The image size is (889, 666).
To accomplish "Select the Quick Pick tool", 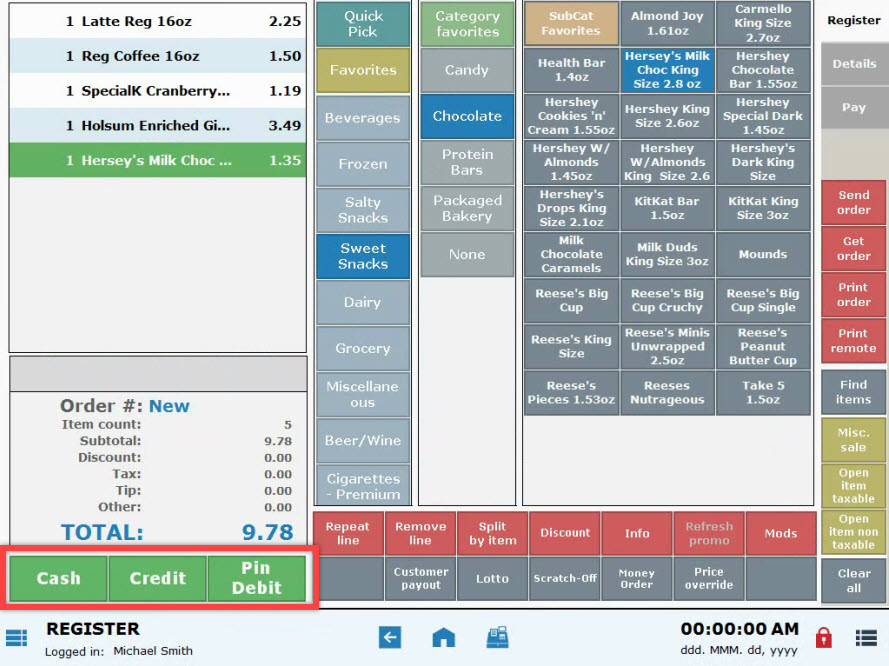I will coord(361,23).
